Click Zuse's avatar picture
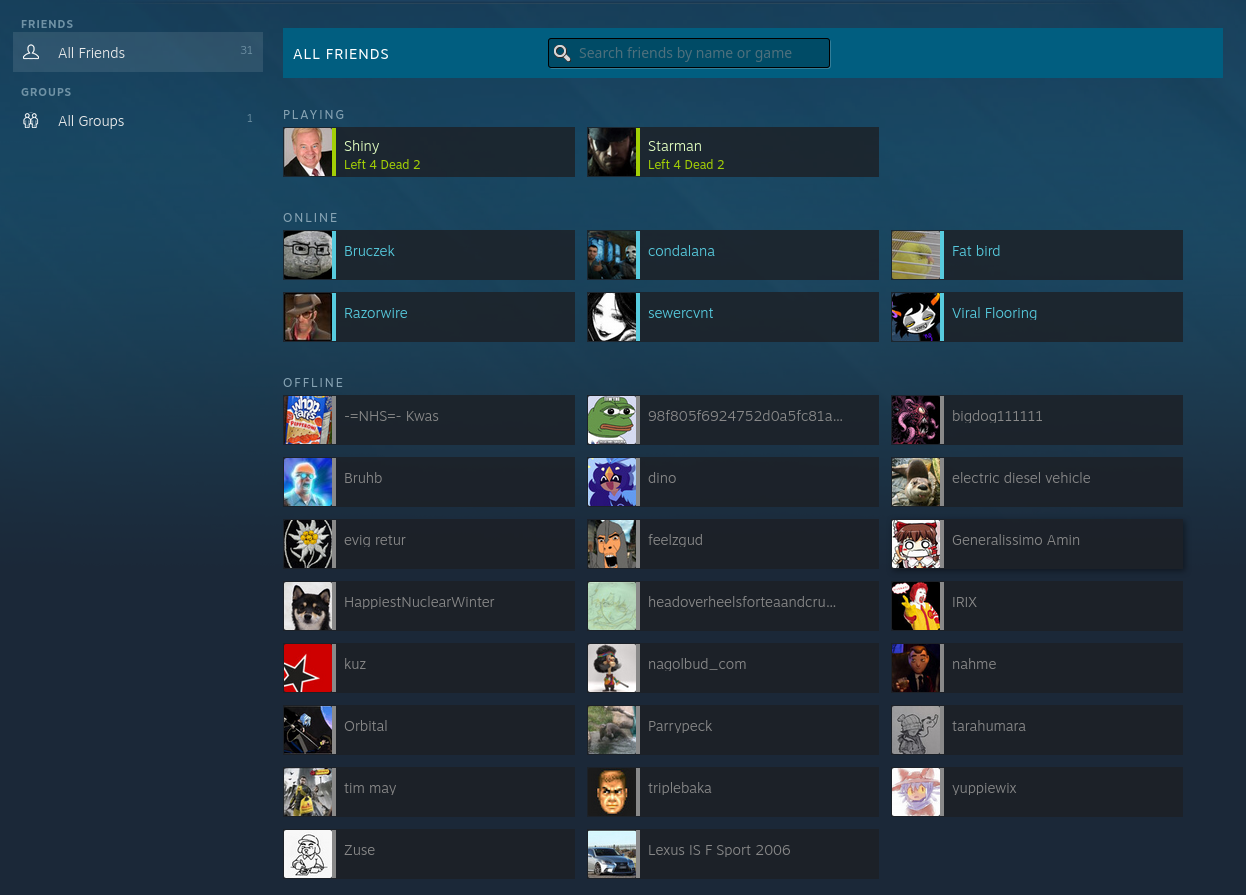Viewport: 1246px width, 895px height. (308, 854)
